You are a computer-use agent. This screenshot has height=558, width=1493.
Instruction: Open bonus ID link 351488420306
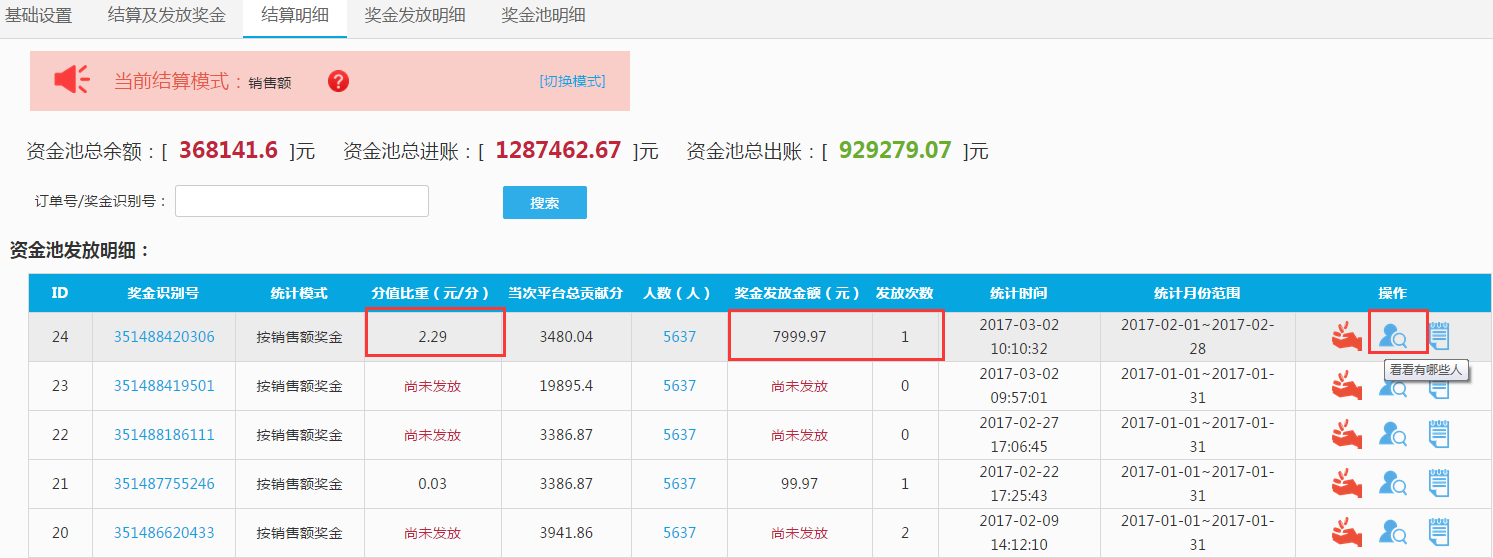(164, 337)
